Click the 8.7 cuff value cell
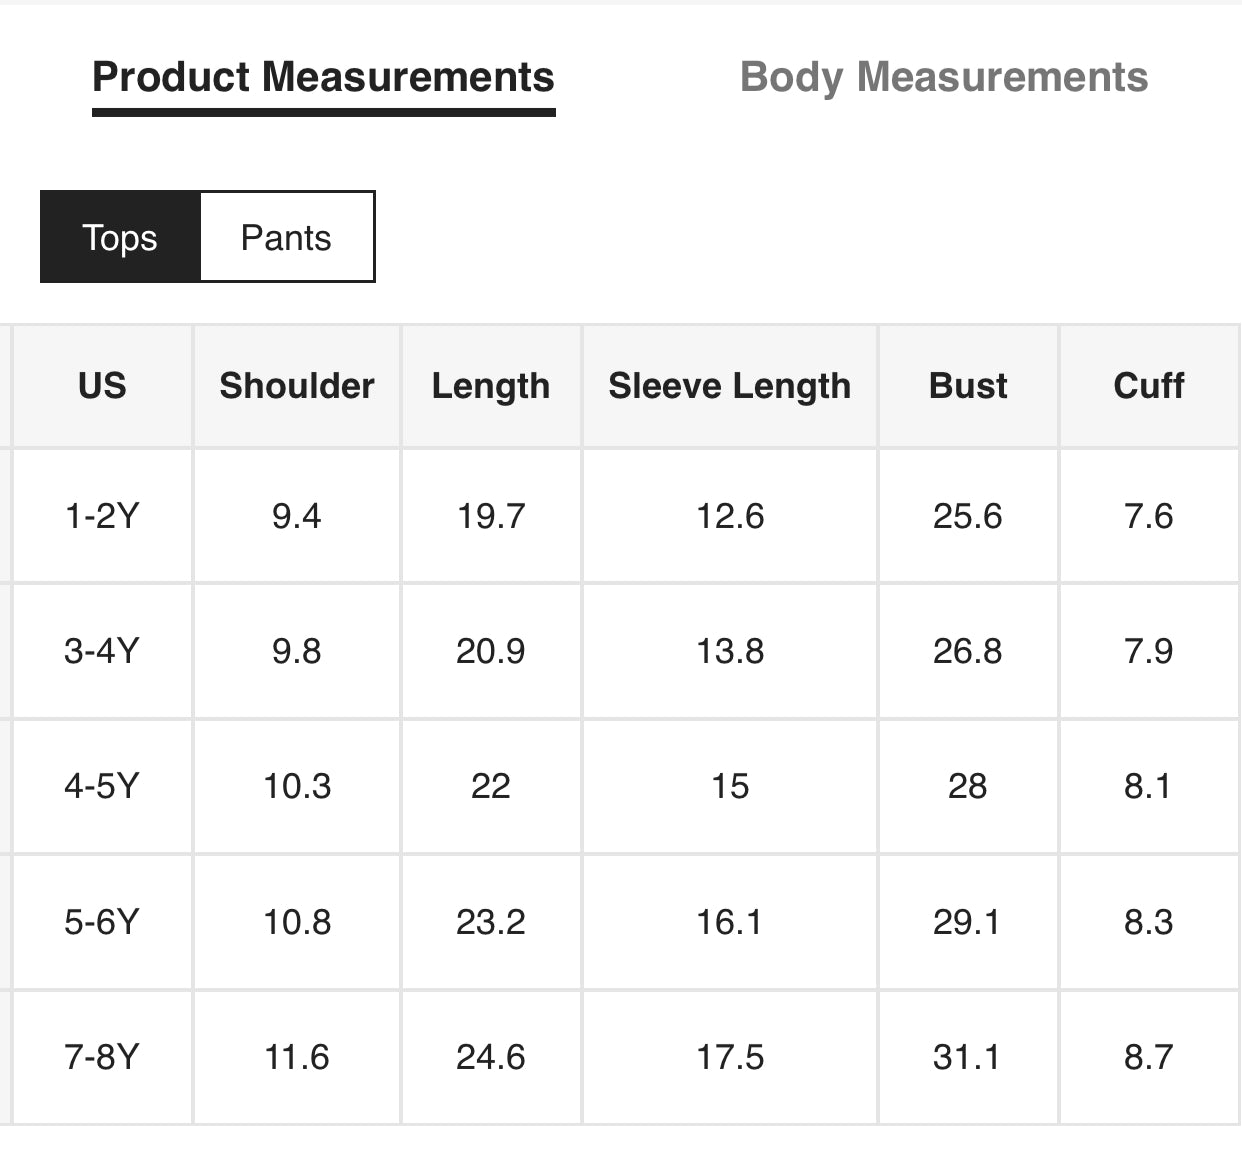 point(1149,1057)
